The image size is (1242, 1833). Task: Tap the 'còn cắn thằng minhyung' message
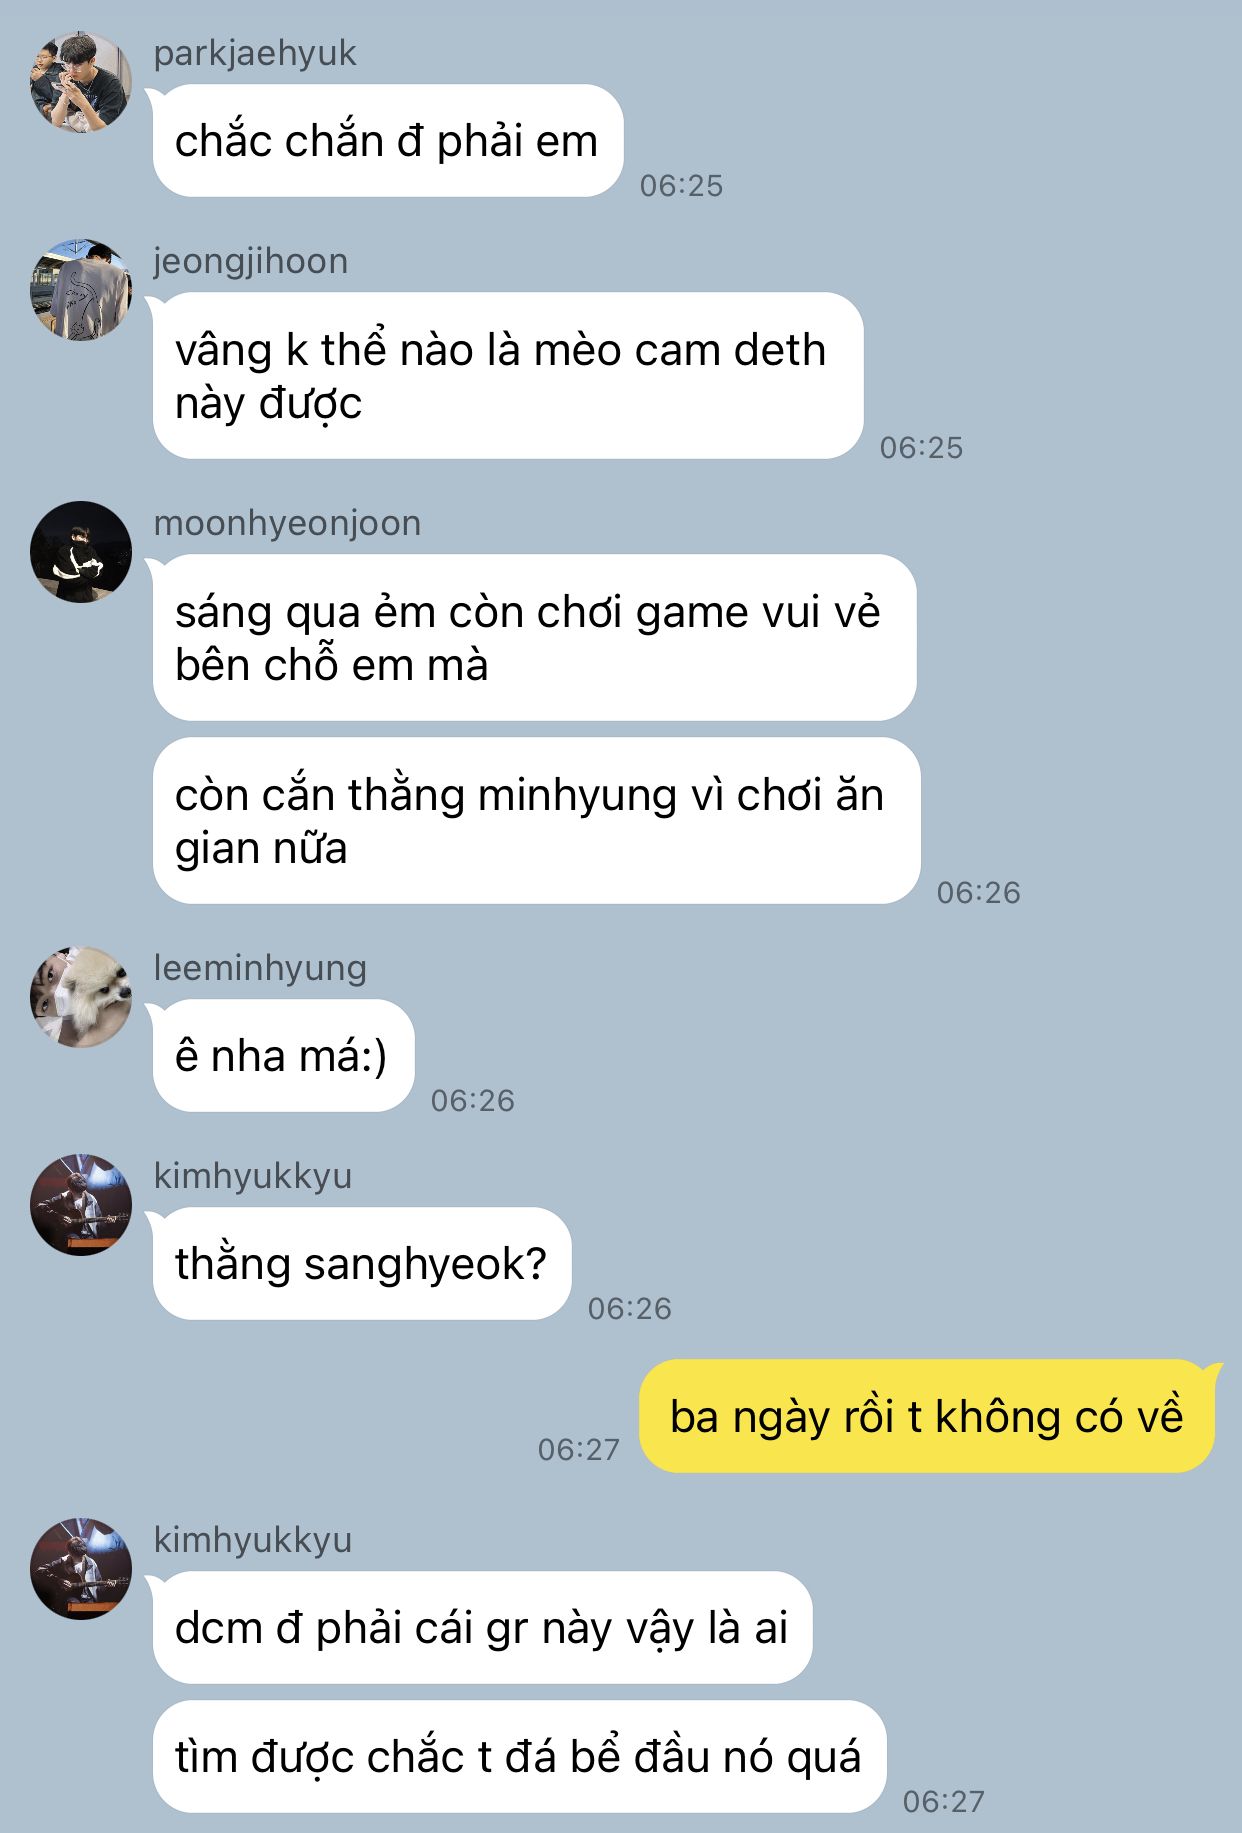pos(537,821)
